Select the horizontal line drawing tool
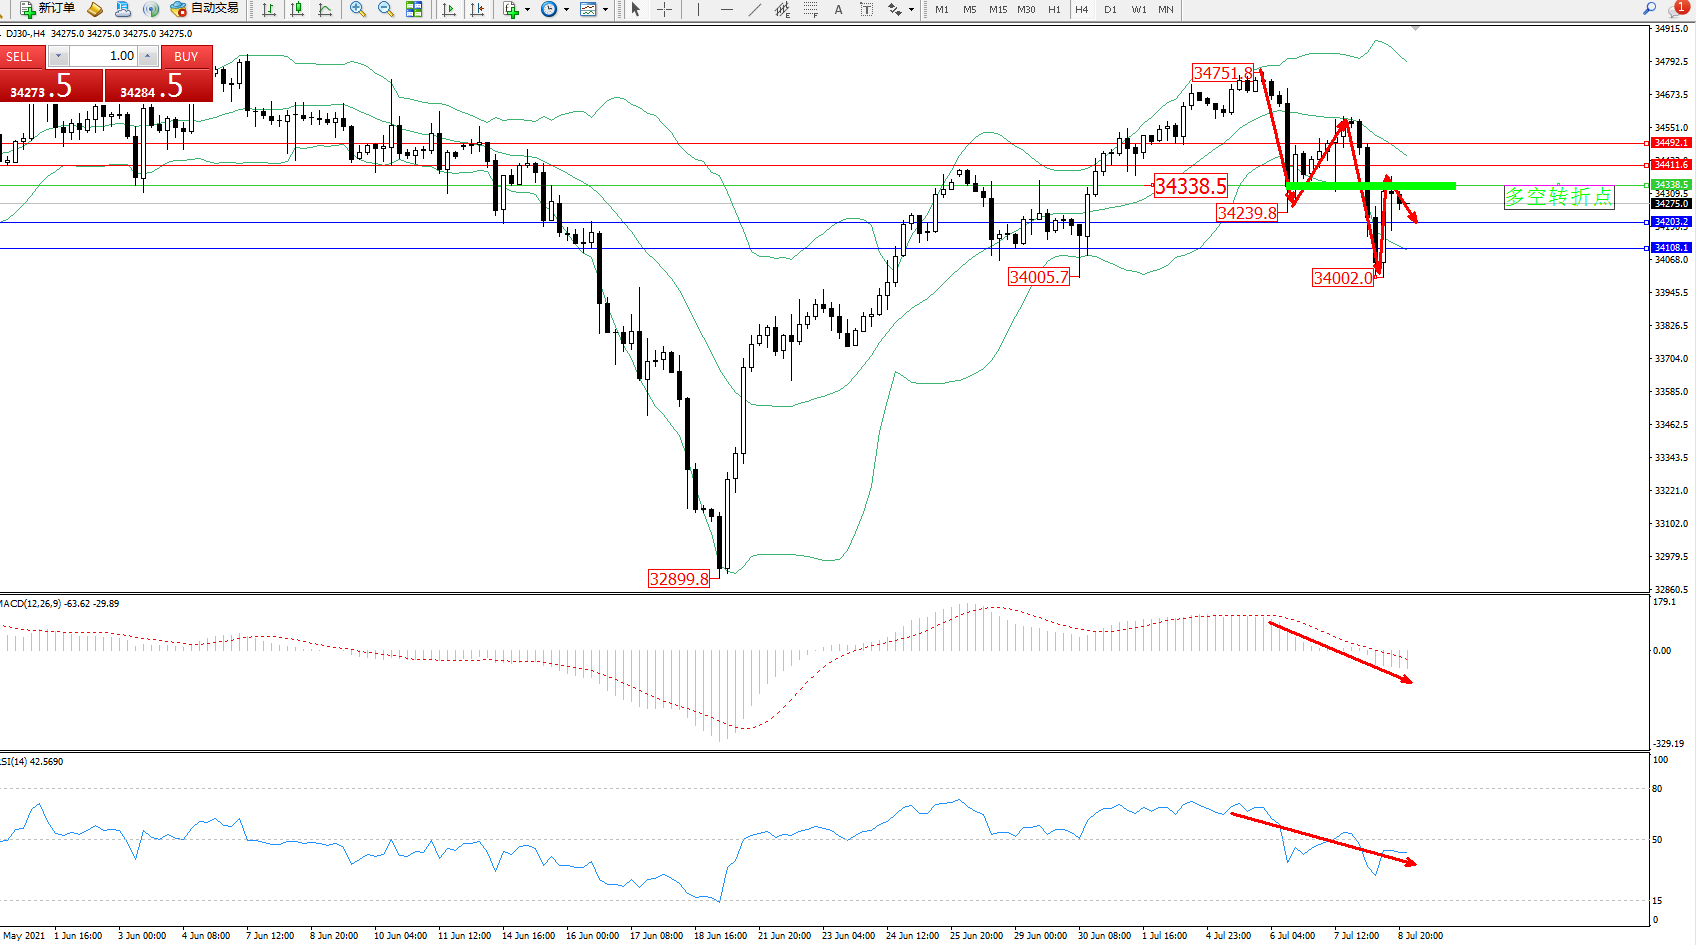This screenshot has height=945, width=1696. (726, 9)
